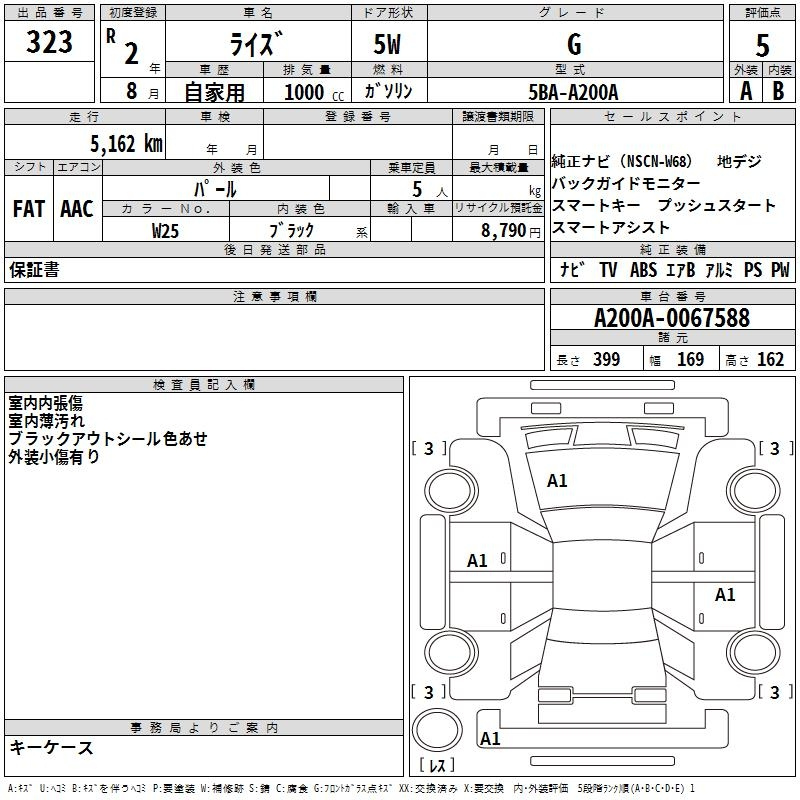Select exterior rating A

point(746,91)
